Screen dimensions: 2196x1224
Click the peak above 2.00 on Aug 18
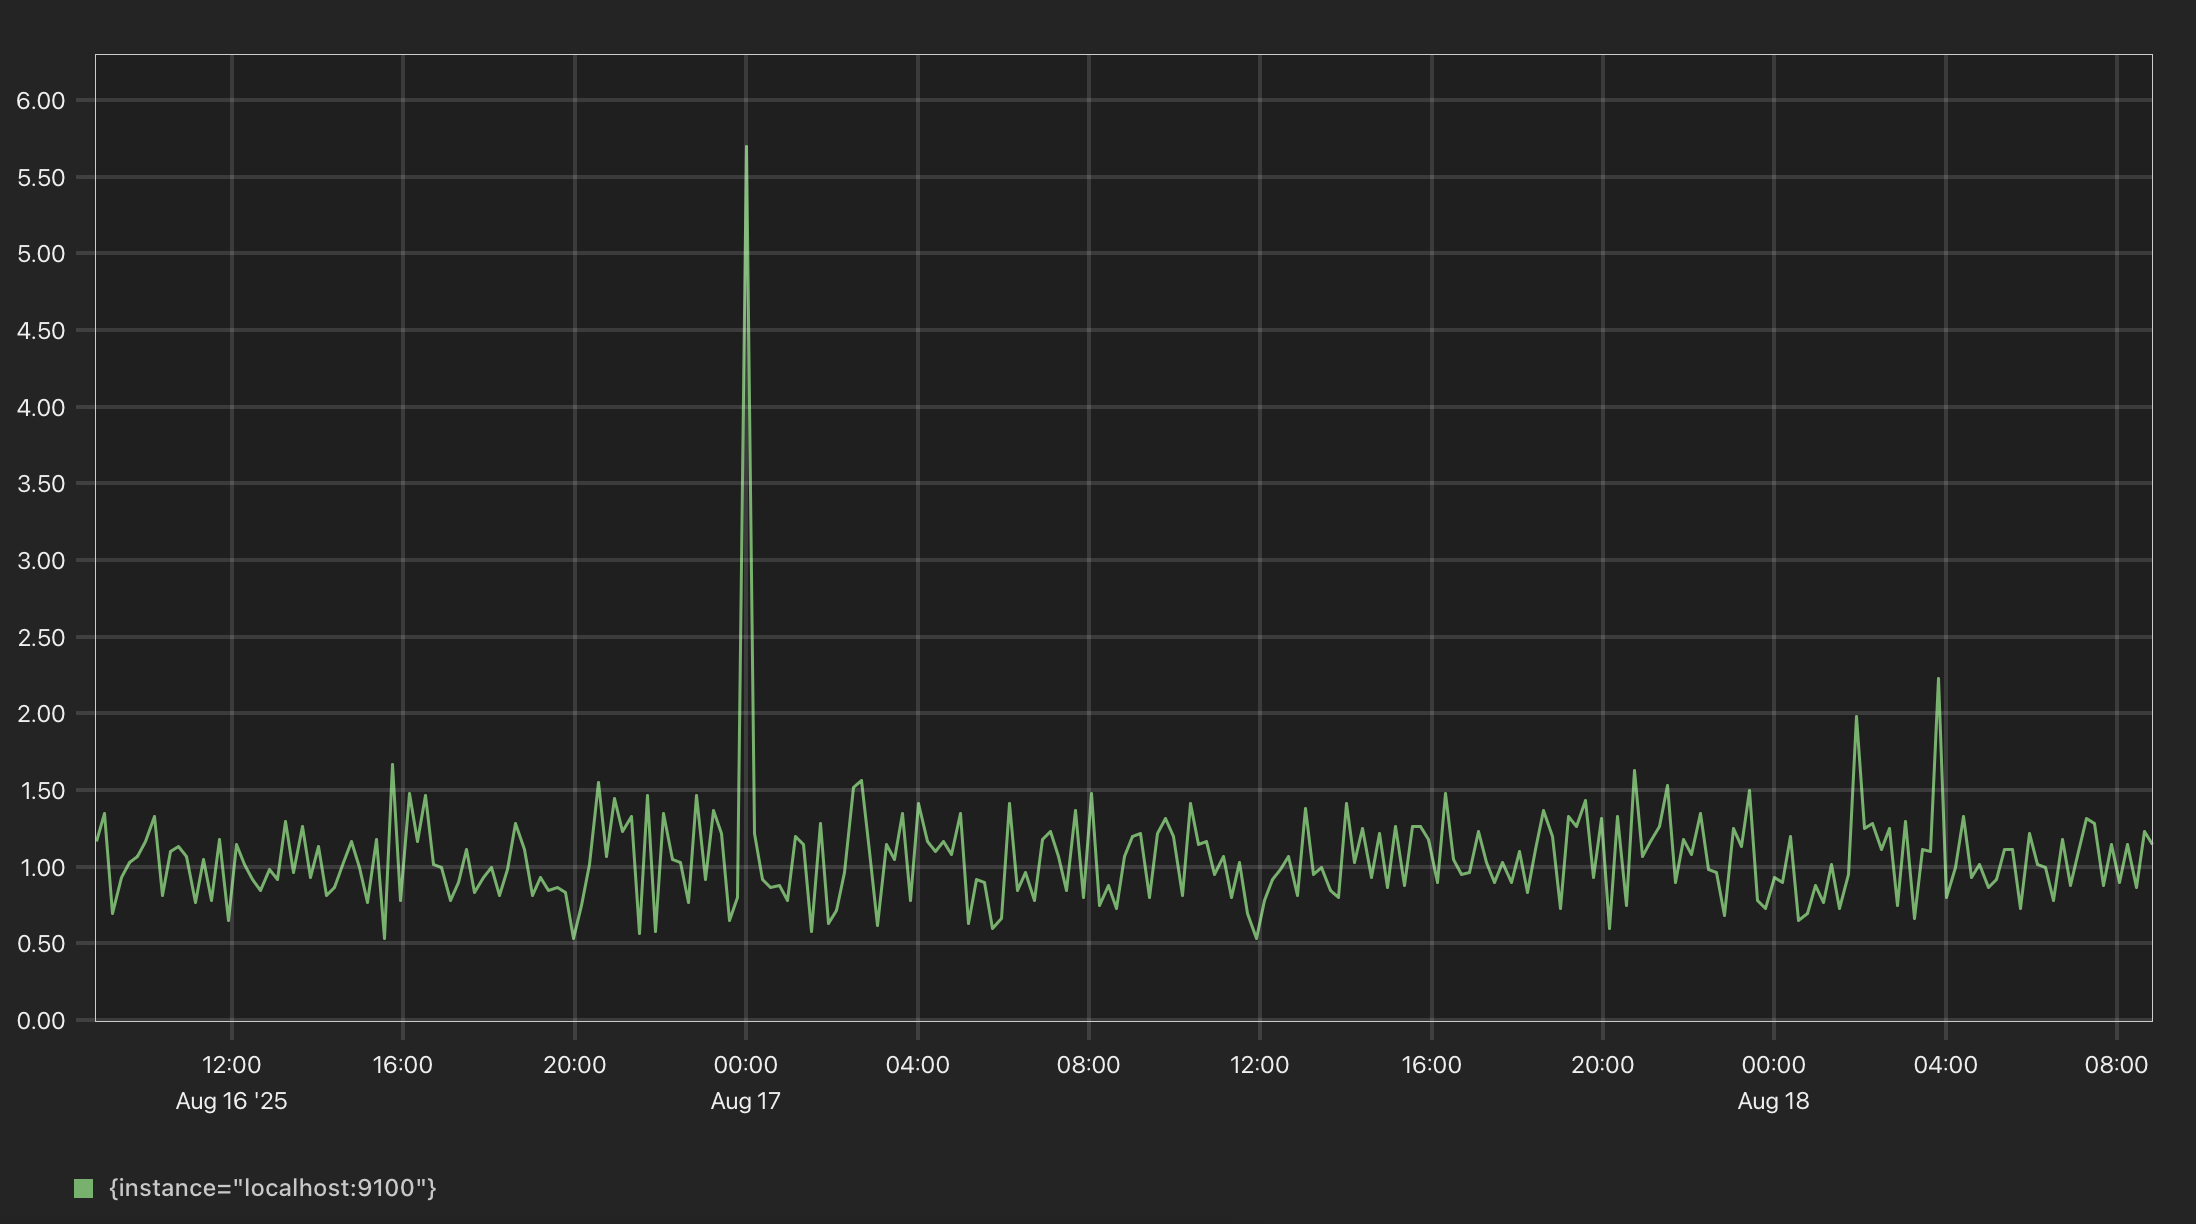1938,679
